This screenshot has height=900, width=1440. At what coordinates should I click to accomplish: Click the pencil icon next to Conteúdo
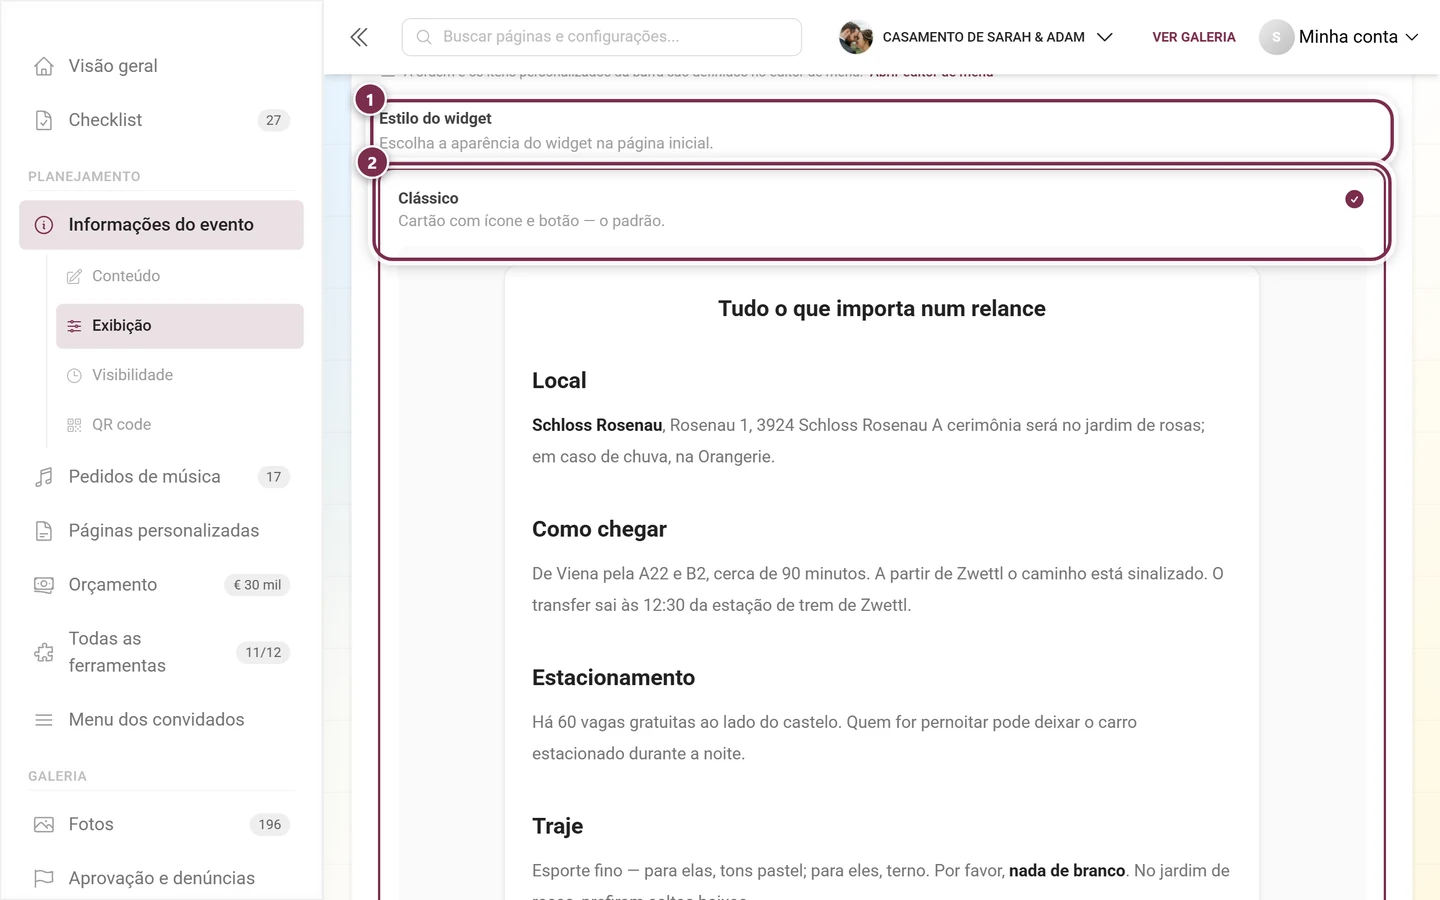(x=74, y=276)
